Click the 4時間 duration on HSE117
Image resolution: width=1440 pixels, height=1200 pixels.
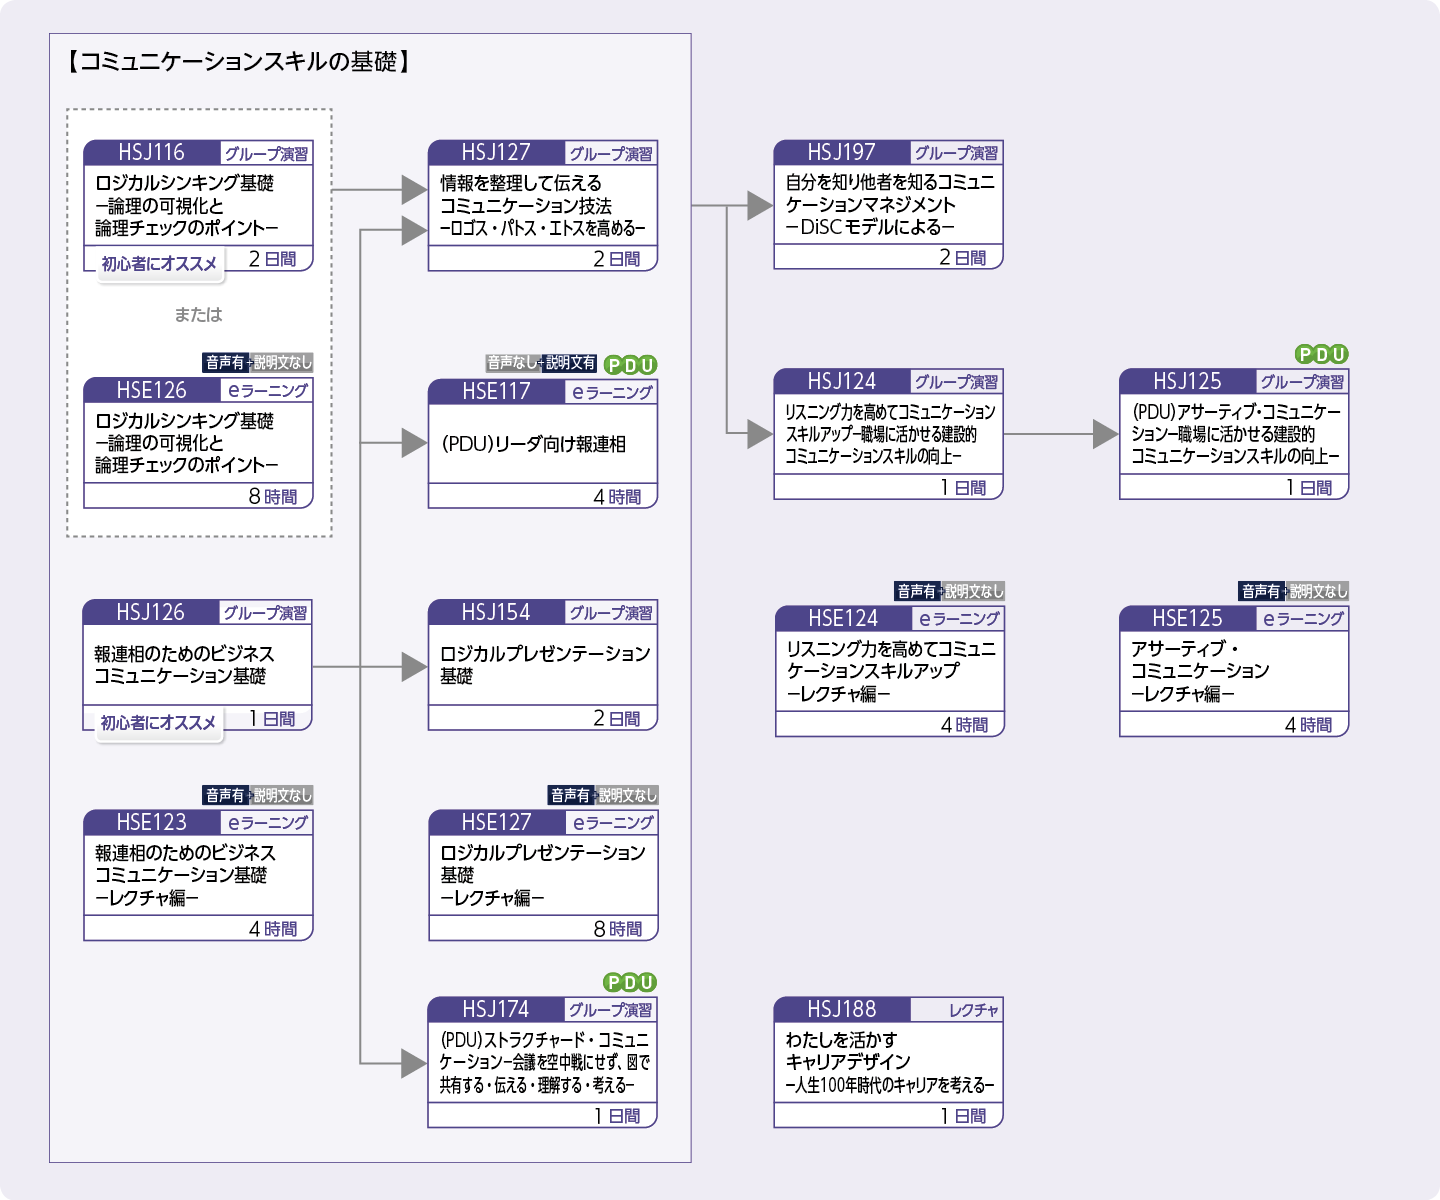617,496
